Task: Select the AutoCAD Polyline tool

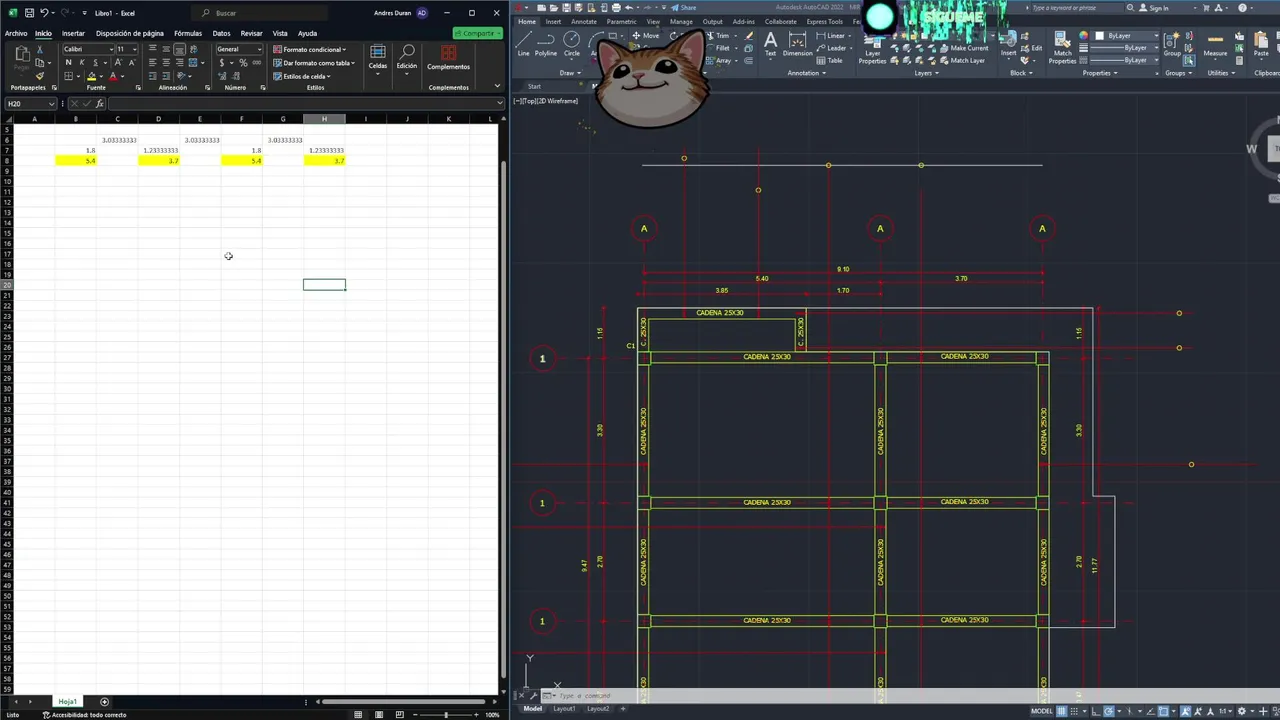Action: pyautogui.click(x=546, y=44)
